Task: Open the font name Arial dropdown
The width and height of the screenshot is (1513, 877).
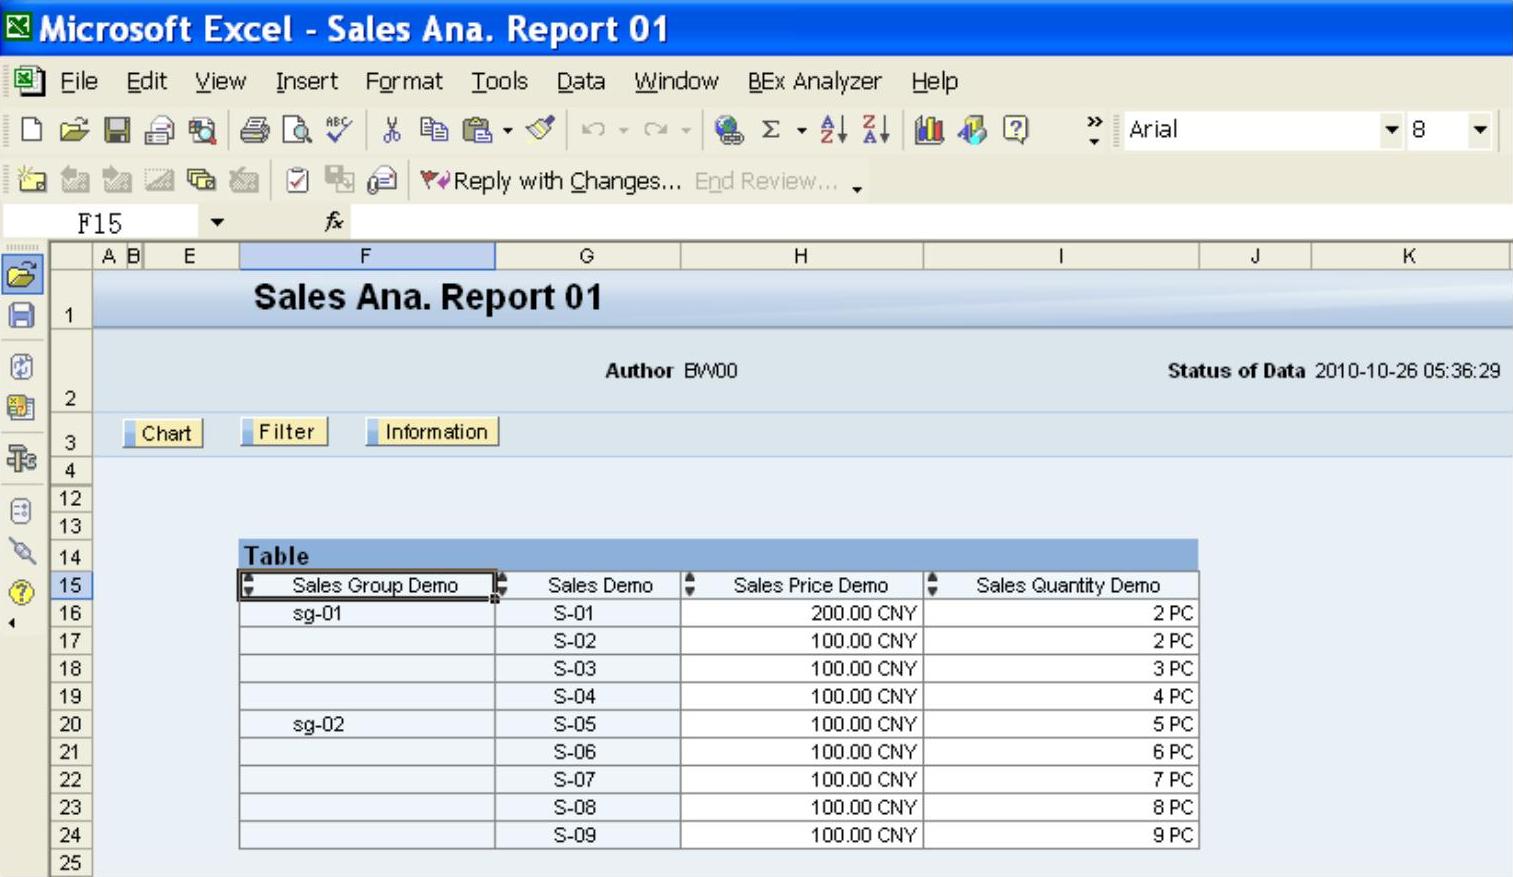Action: point(1391,129)
